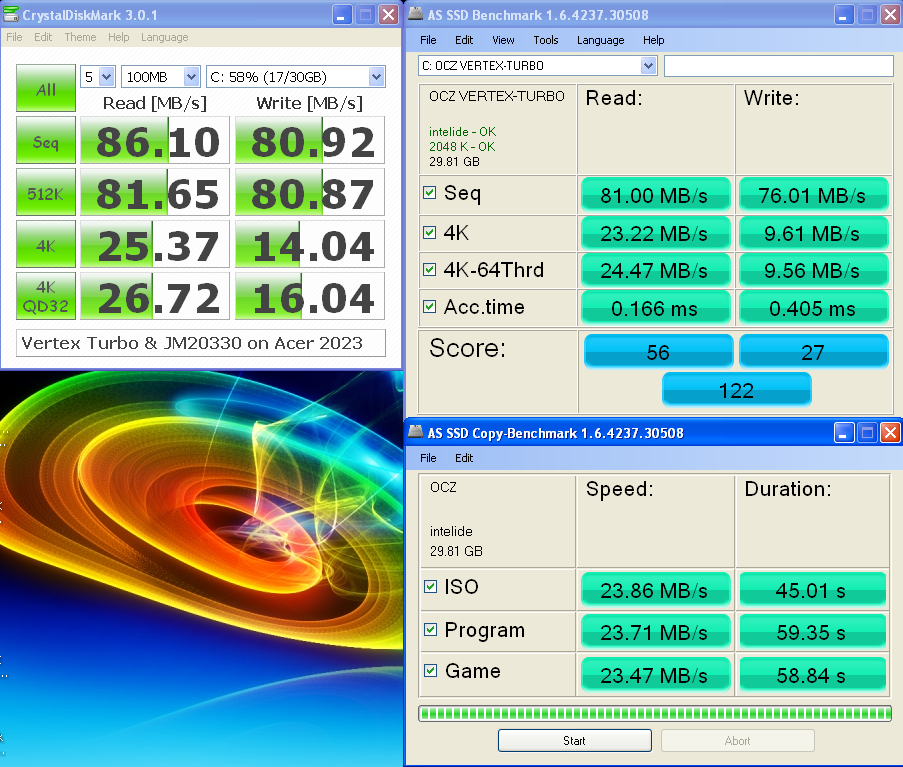Open the Theme menu in CrystalDiskMark

click(x=80, y=37)
